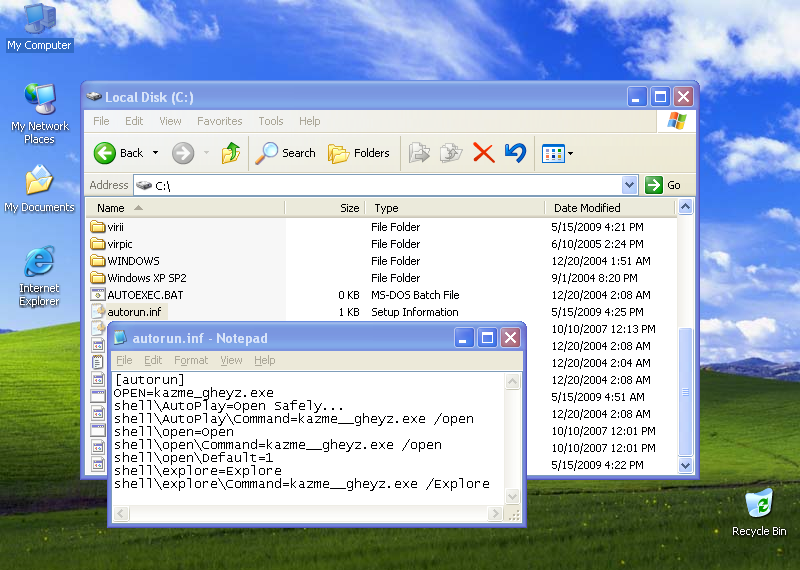The width and height of the screenshot is (800, 570).
Task: Open the Edit menu in Local Disk window
Action: tap(134, 121)
